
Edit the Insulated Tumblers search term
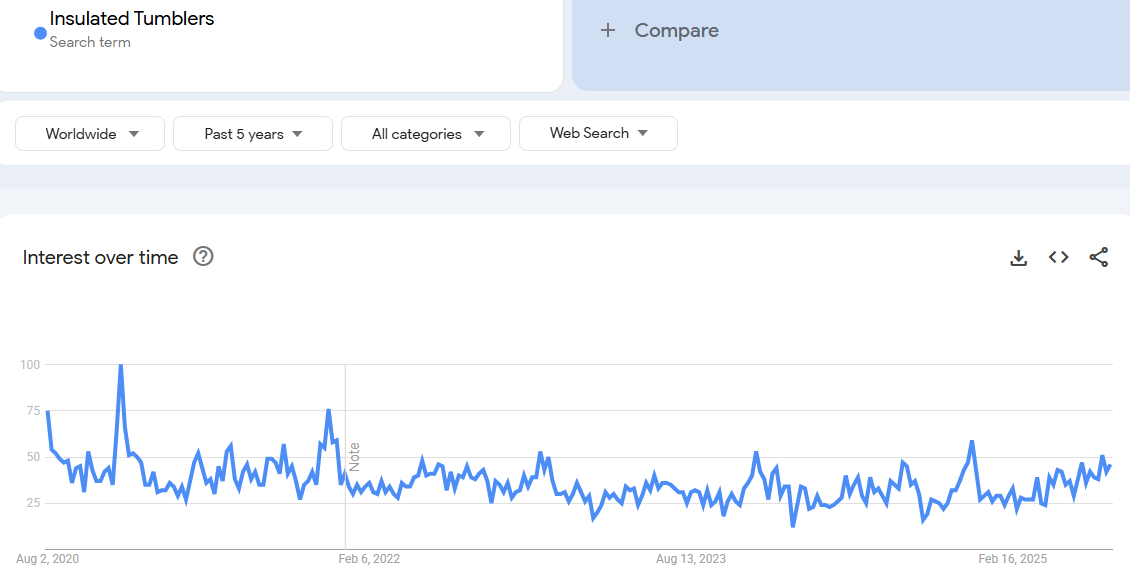tap(132, 19)
